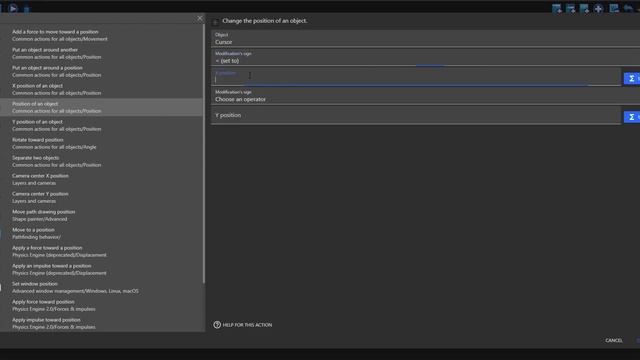Screen dimensions: 640x360
Task: Select 'Apply impulse toward position' Physics 2.0 action
Action: pyautogui.click(x=101, y=323)
